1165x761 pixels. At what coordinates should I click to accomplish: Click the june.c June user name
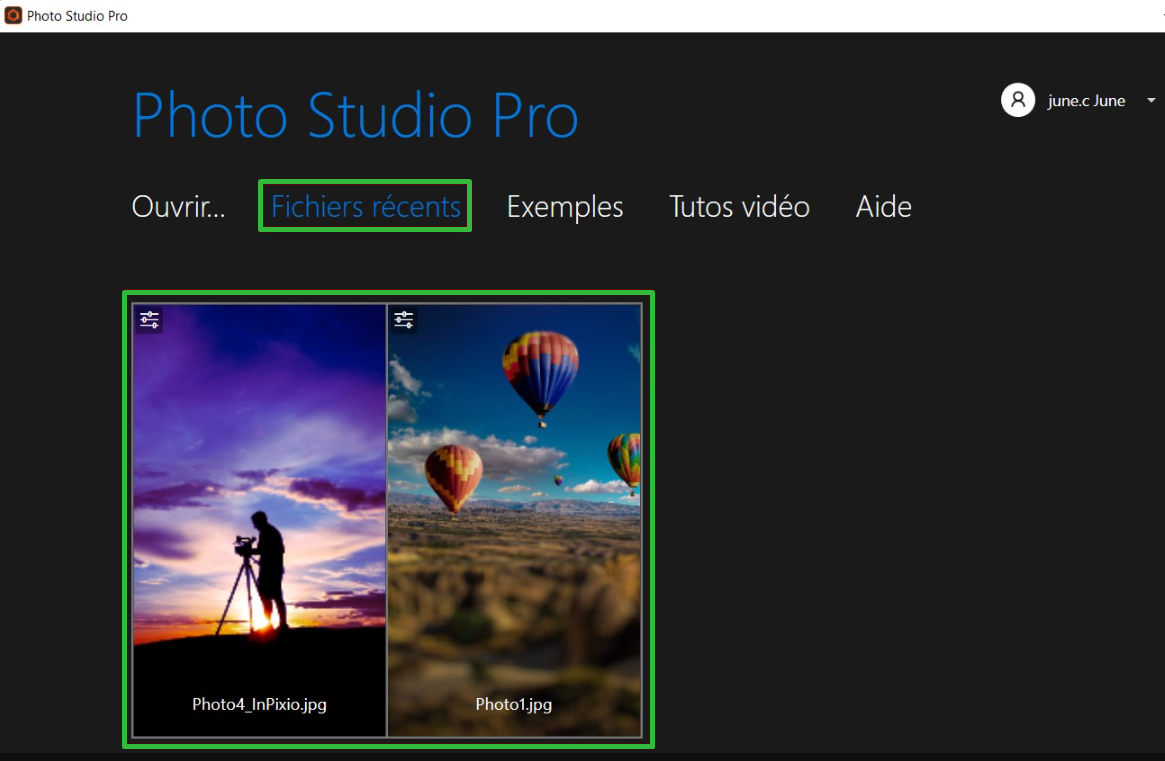coord(1086,101)
